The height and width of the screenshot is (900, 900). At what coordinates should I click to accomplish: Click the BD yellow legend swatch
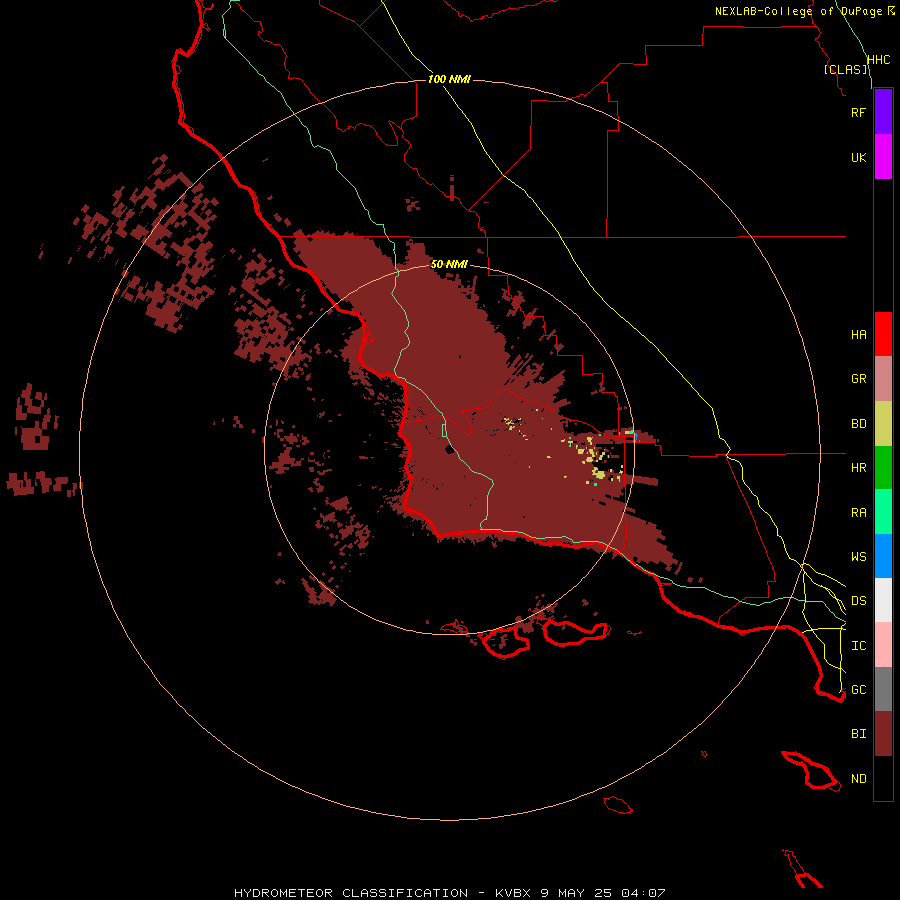pyautogui.click(x=883, y=424)
